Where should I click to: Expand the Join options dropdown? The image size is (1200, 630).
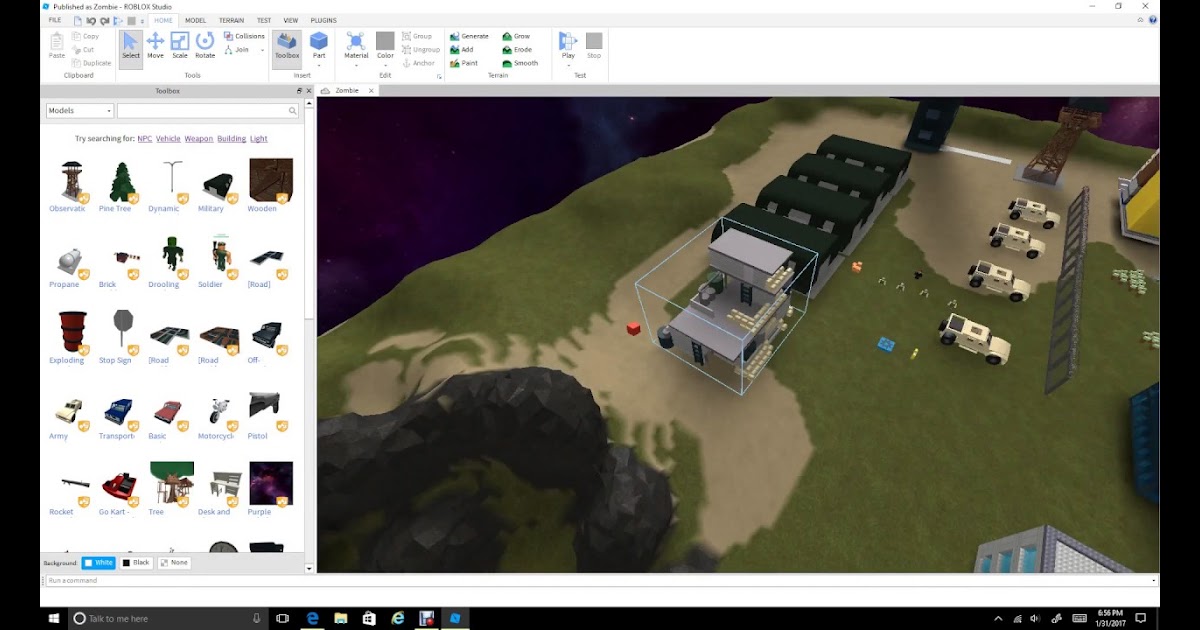click(263, 50)
